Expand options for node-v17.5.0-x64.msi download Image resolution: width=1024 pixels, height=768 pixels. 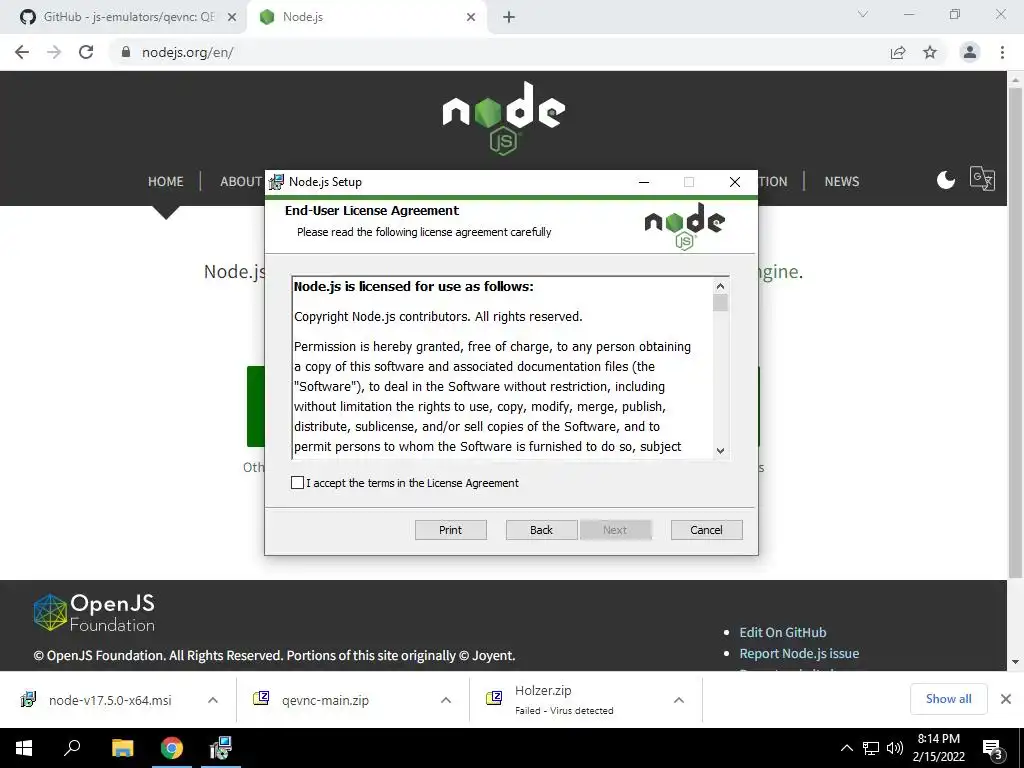tap(213, 700)
